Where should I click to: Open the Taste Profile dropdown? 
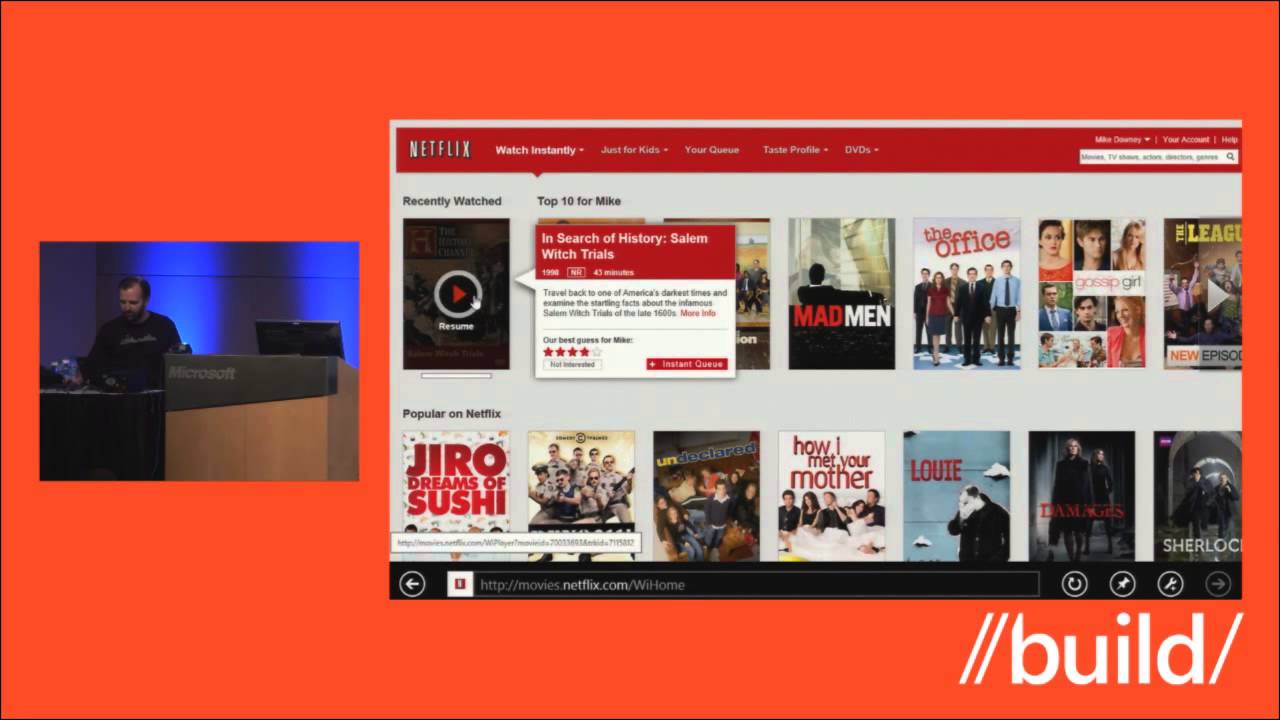[796, 150]
